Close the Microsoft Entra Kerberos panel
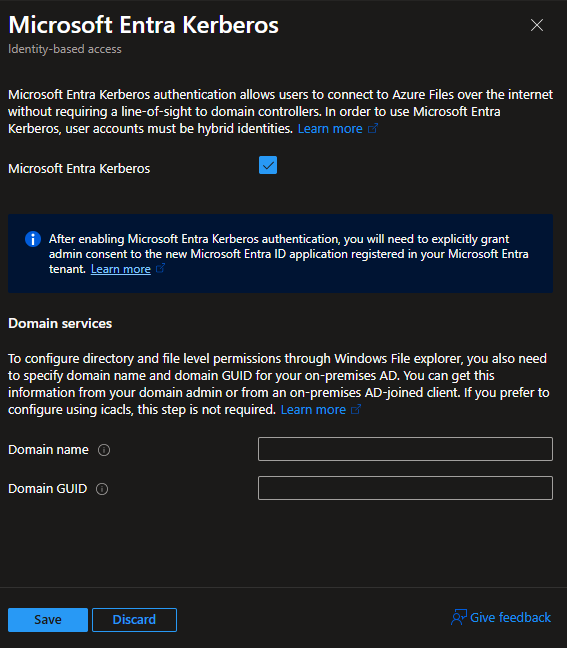This screenshot has width=567, height=648. (536, 25)
